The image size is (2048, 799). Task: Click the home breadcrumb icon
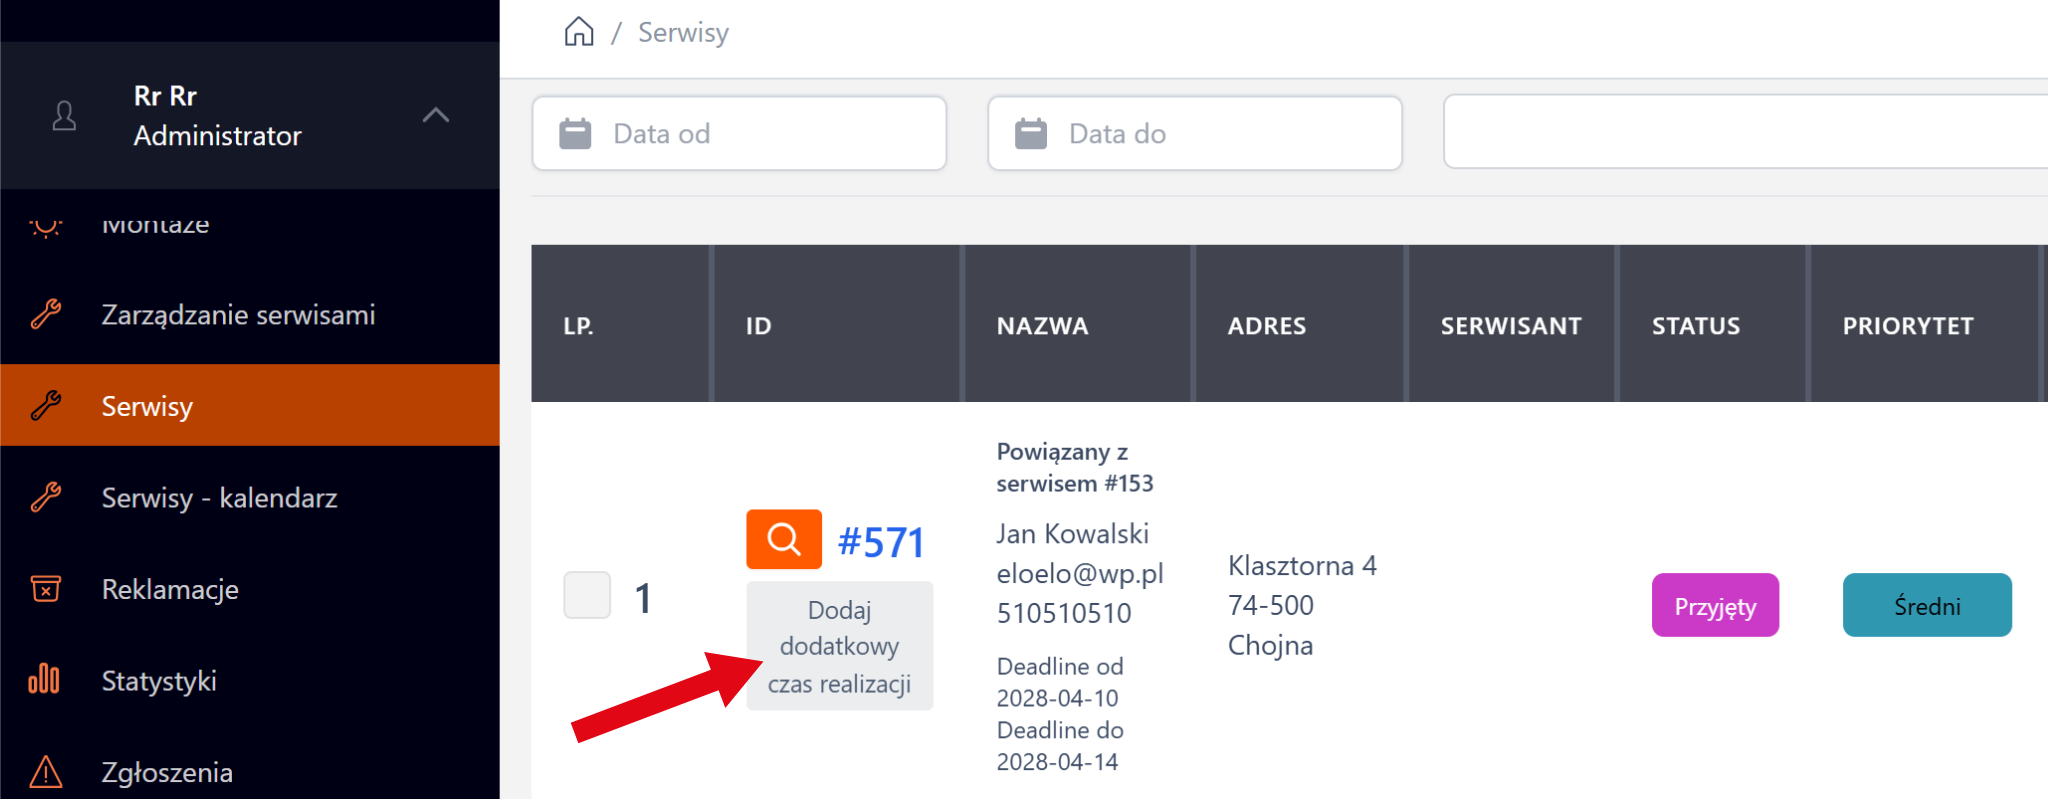(579, 32)
